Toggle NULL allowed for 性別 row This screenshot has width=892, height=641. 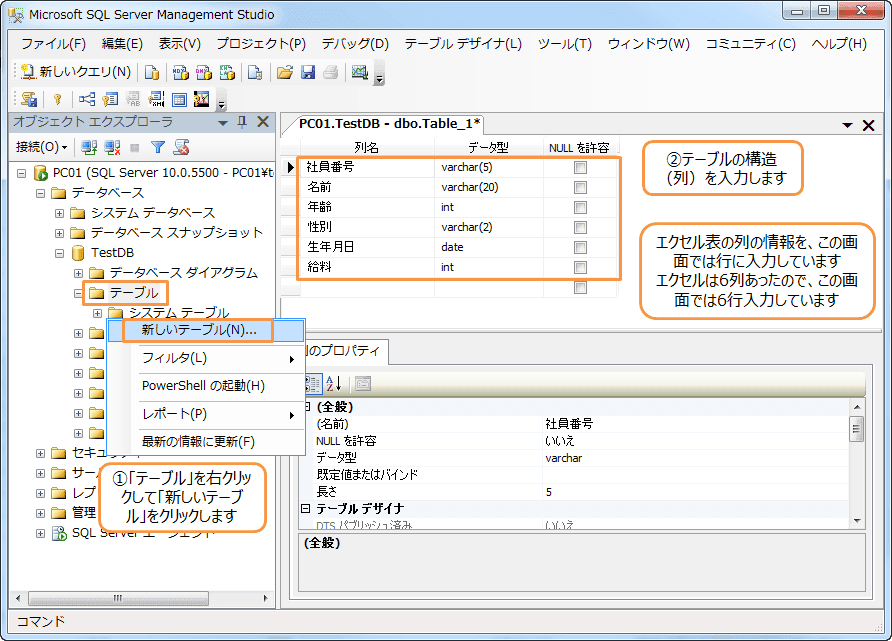580,228
